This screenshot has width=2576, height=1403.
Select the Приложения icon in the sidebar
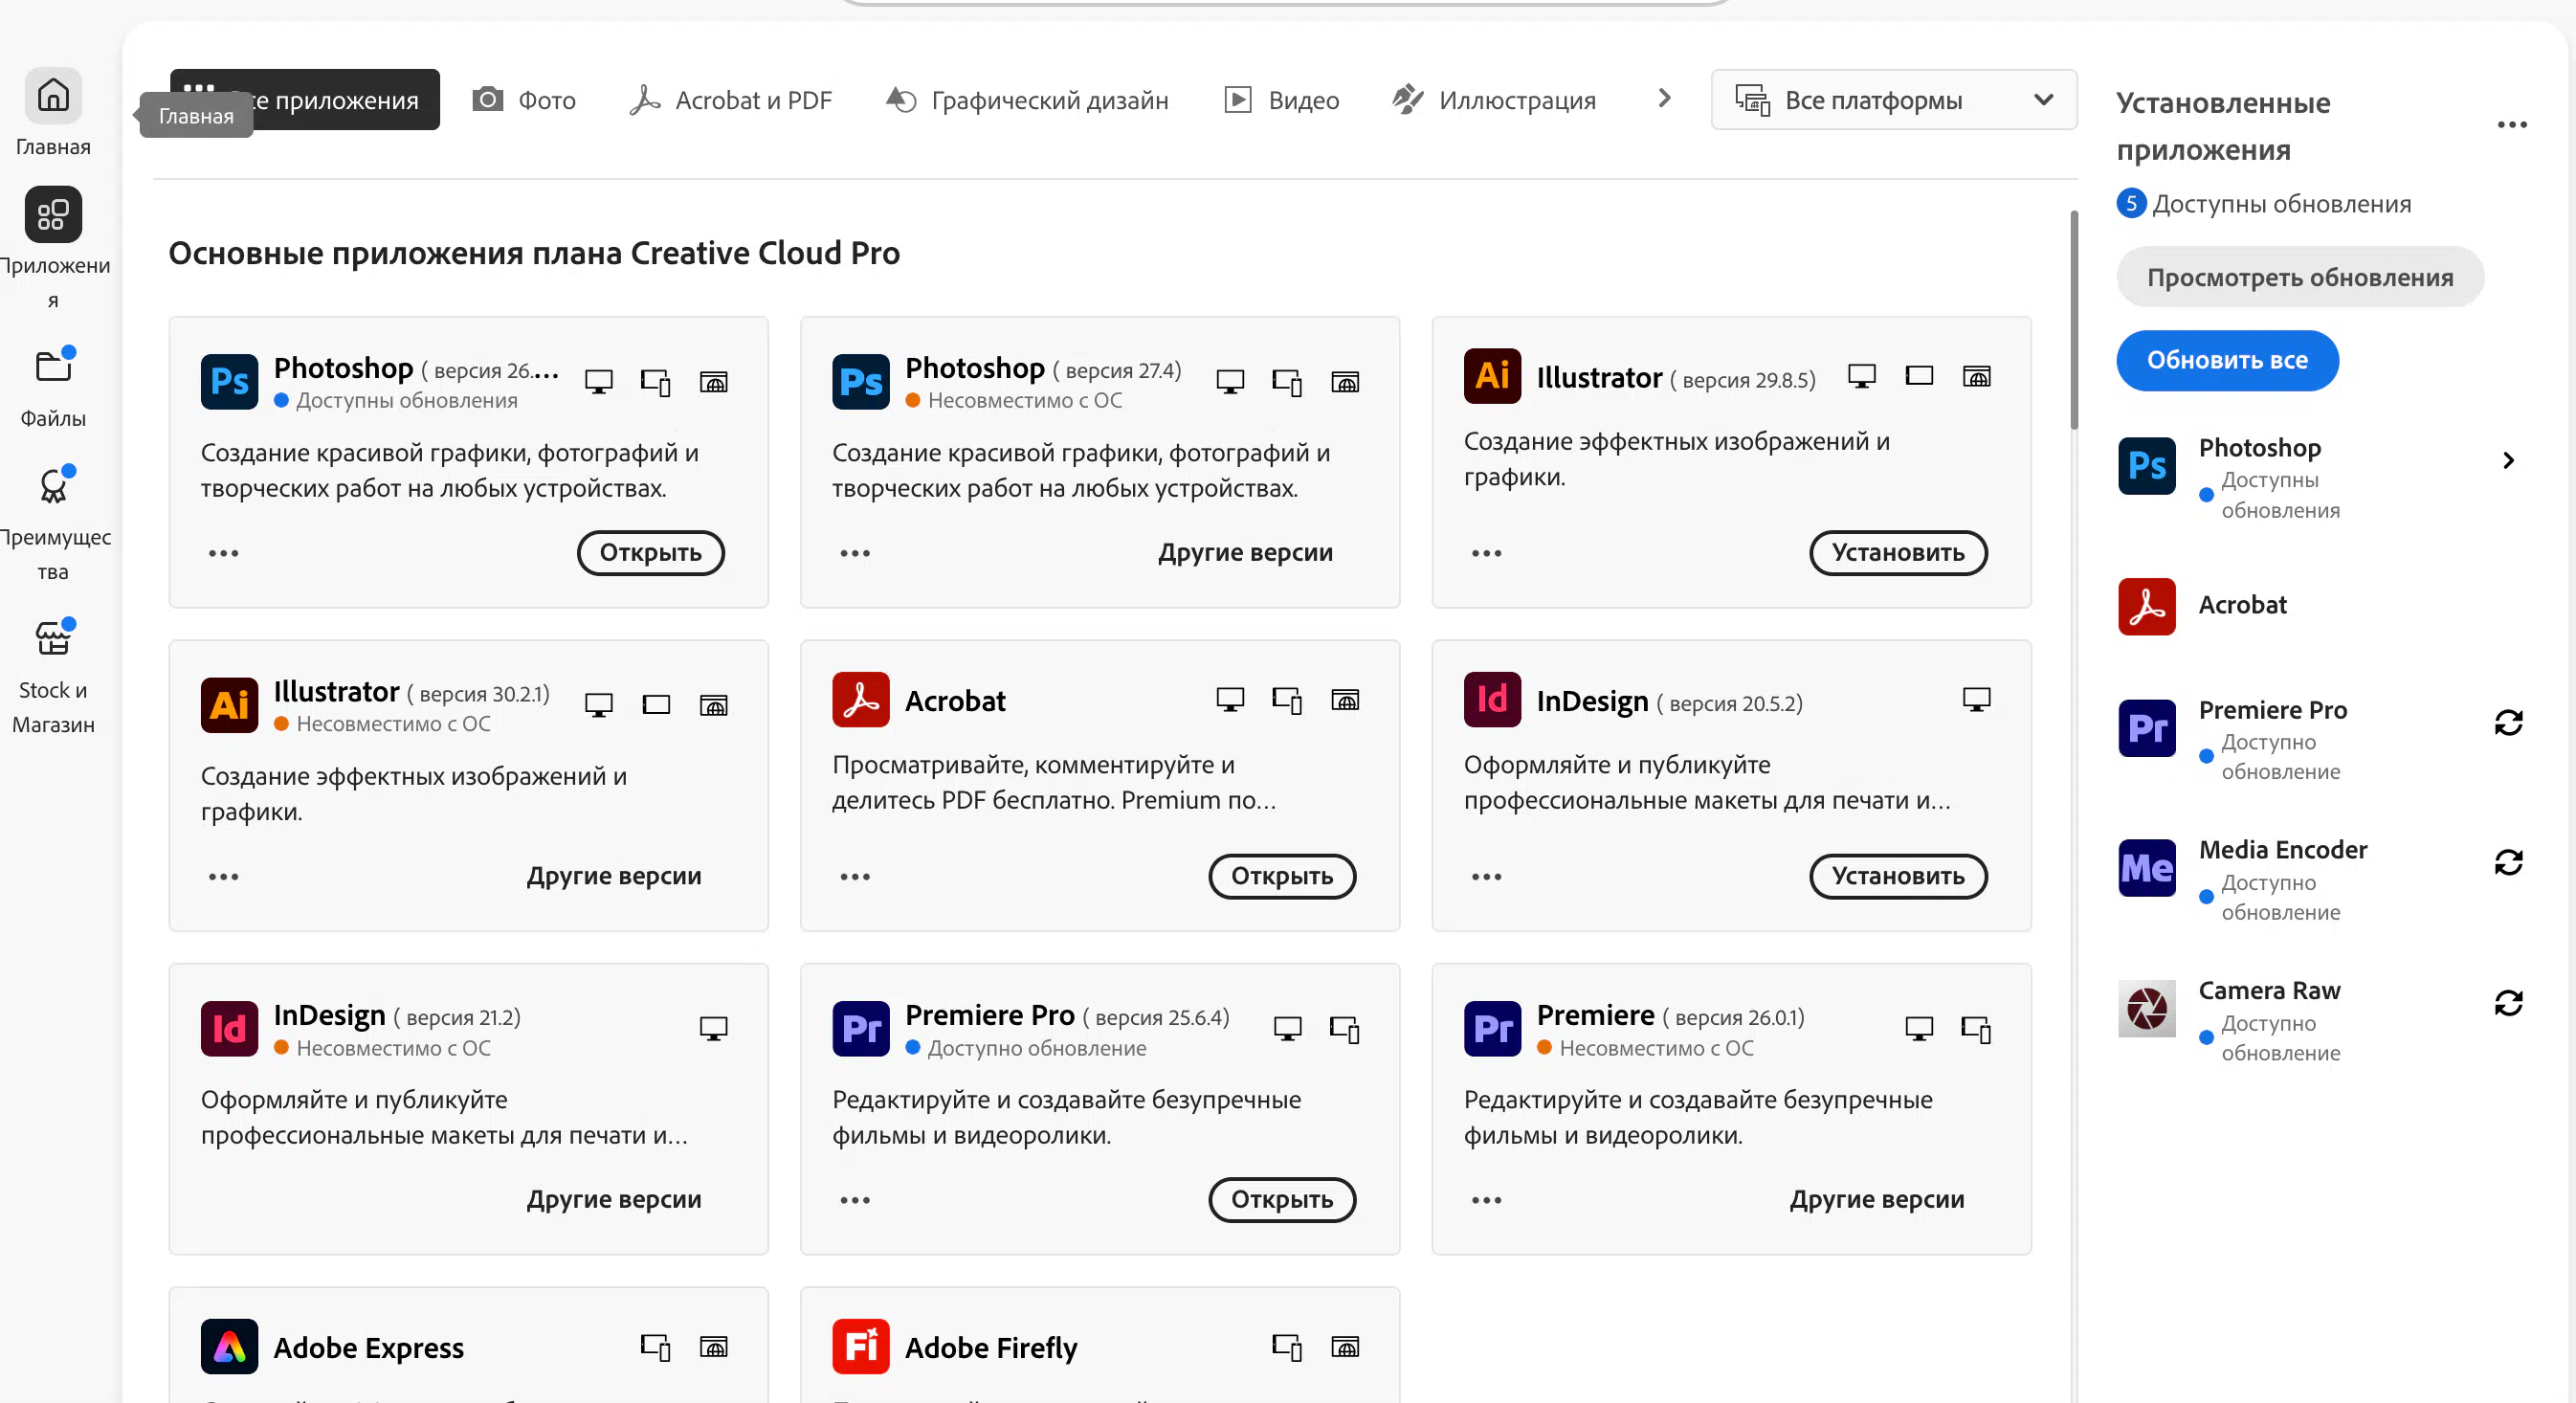pyautogui.click(x=53, y=215)
